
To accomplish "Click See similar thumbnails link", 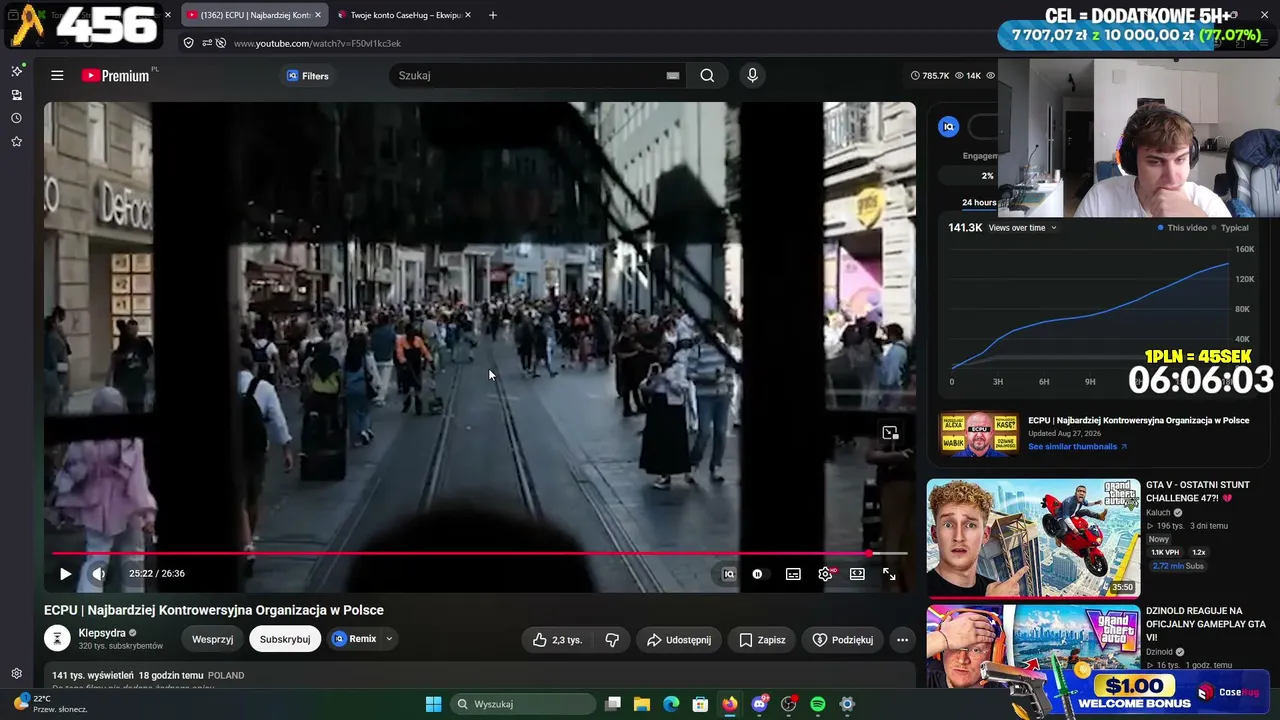I will click(x=1077, y=446).
